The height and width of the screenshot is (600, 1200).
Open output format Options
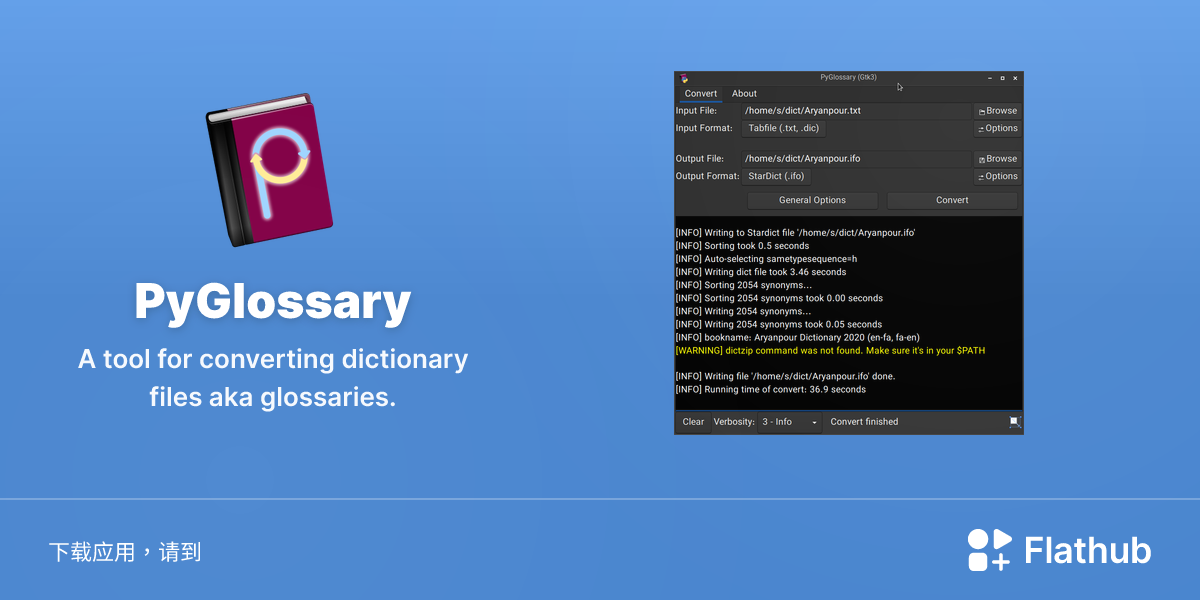click(x=998, y=176)
